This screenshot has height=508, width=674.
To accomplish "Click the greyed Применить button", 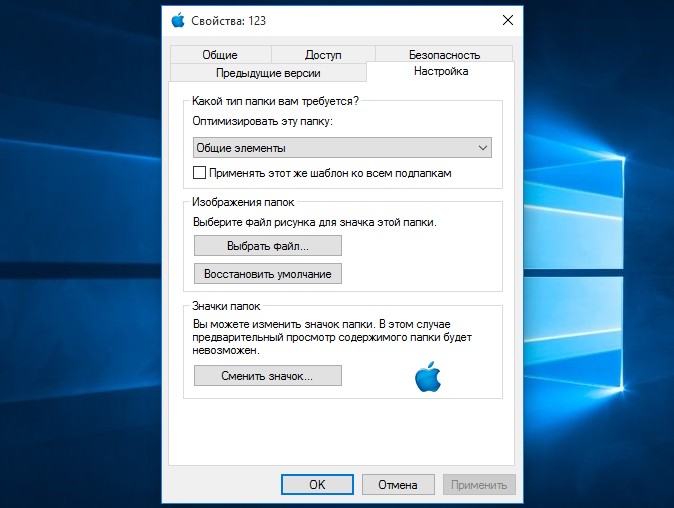I will pos(479,484).
